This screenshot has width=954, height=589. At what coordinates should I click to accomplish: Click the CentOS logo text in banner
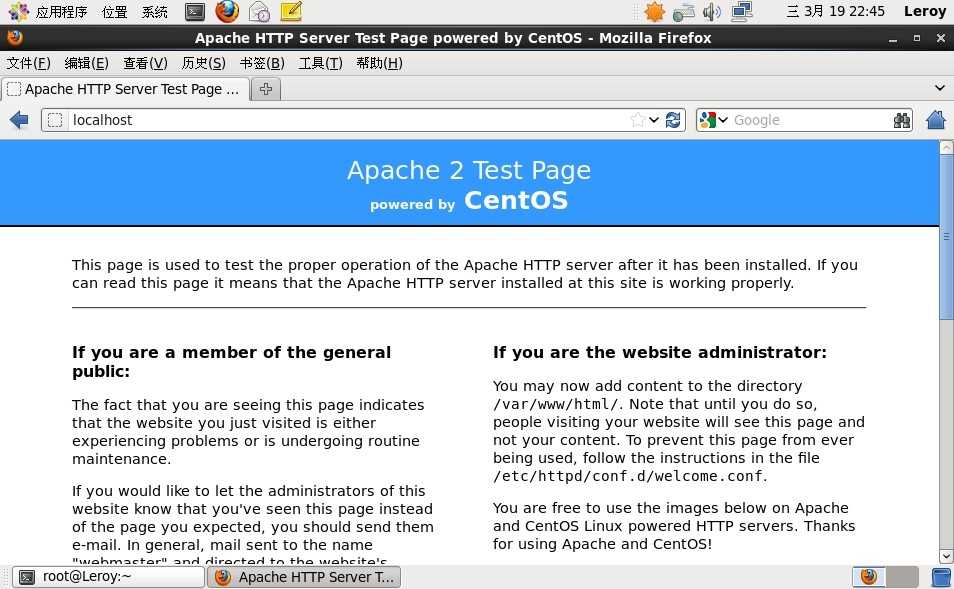(x=516, y=200)
